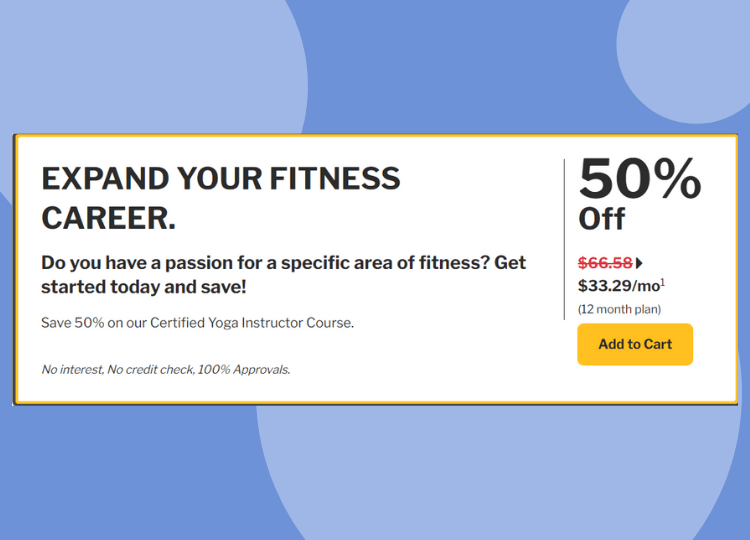Click the passion for fitness subheading text
The width and height of the screenshot is (750, 540).
283,275
